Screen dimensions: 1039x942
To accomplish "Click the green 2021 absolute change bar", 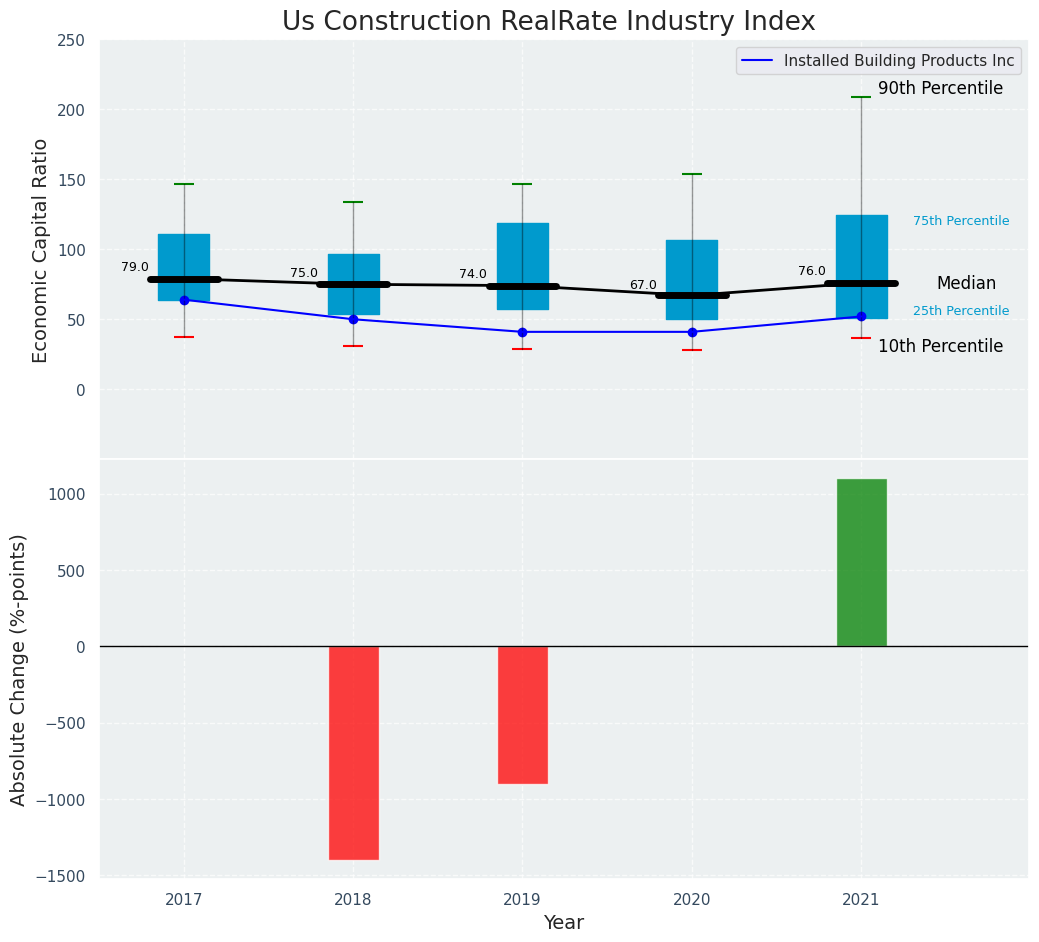I will (x=861, y=562).
